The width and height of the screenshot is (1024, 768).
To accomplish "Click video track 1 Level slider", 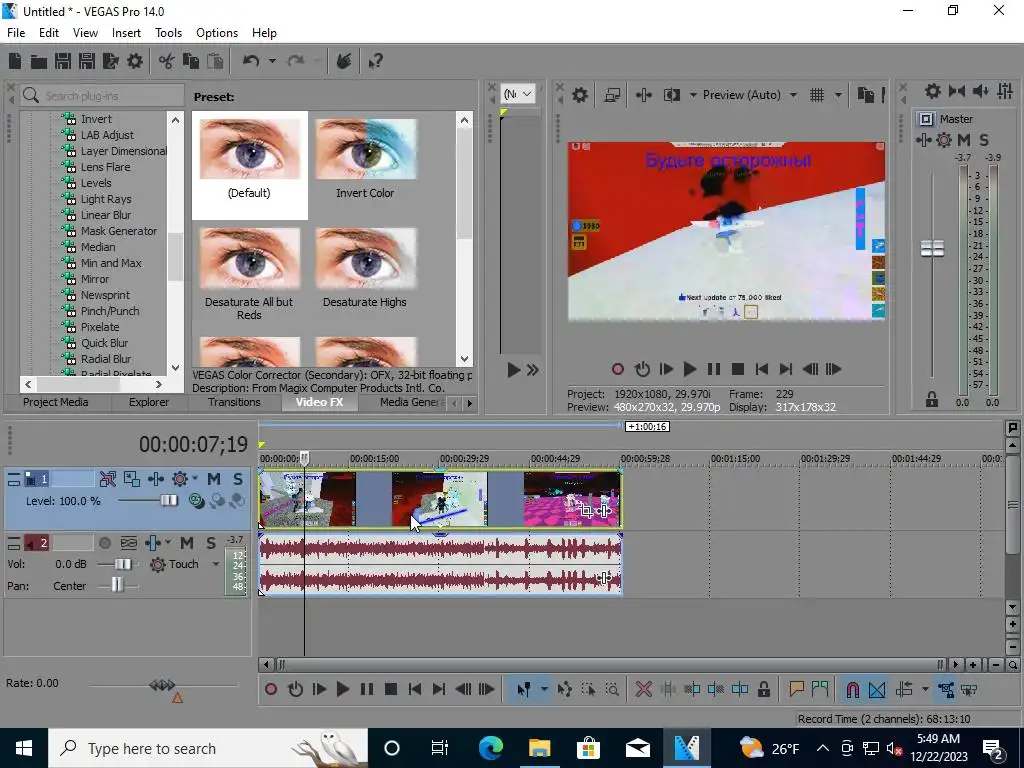I will (x=168, y=501).
